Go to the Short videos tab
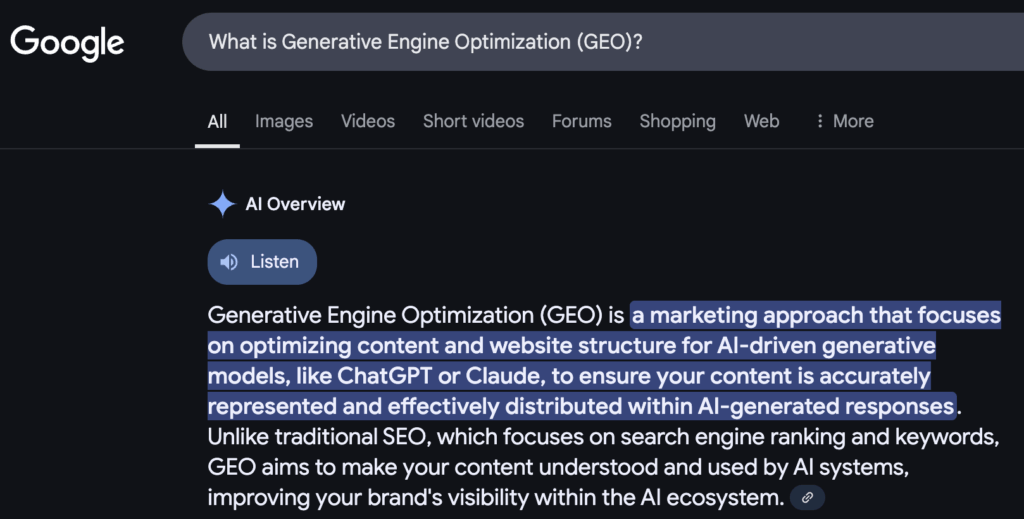This screenshot has width=1024, height=519. click(473, 121)
